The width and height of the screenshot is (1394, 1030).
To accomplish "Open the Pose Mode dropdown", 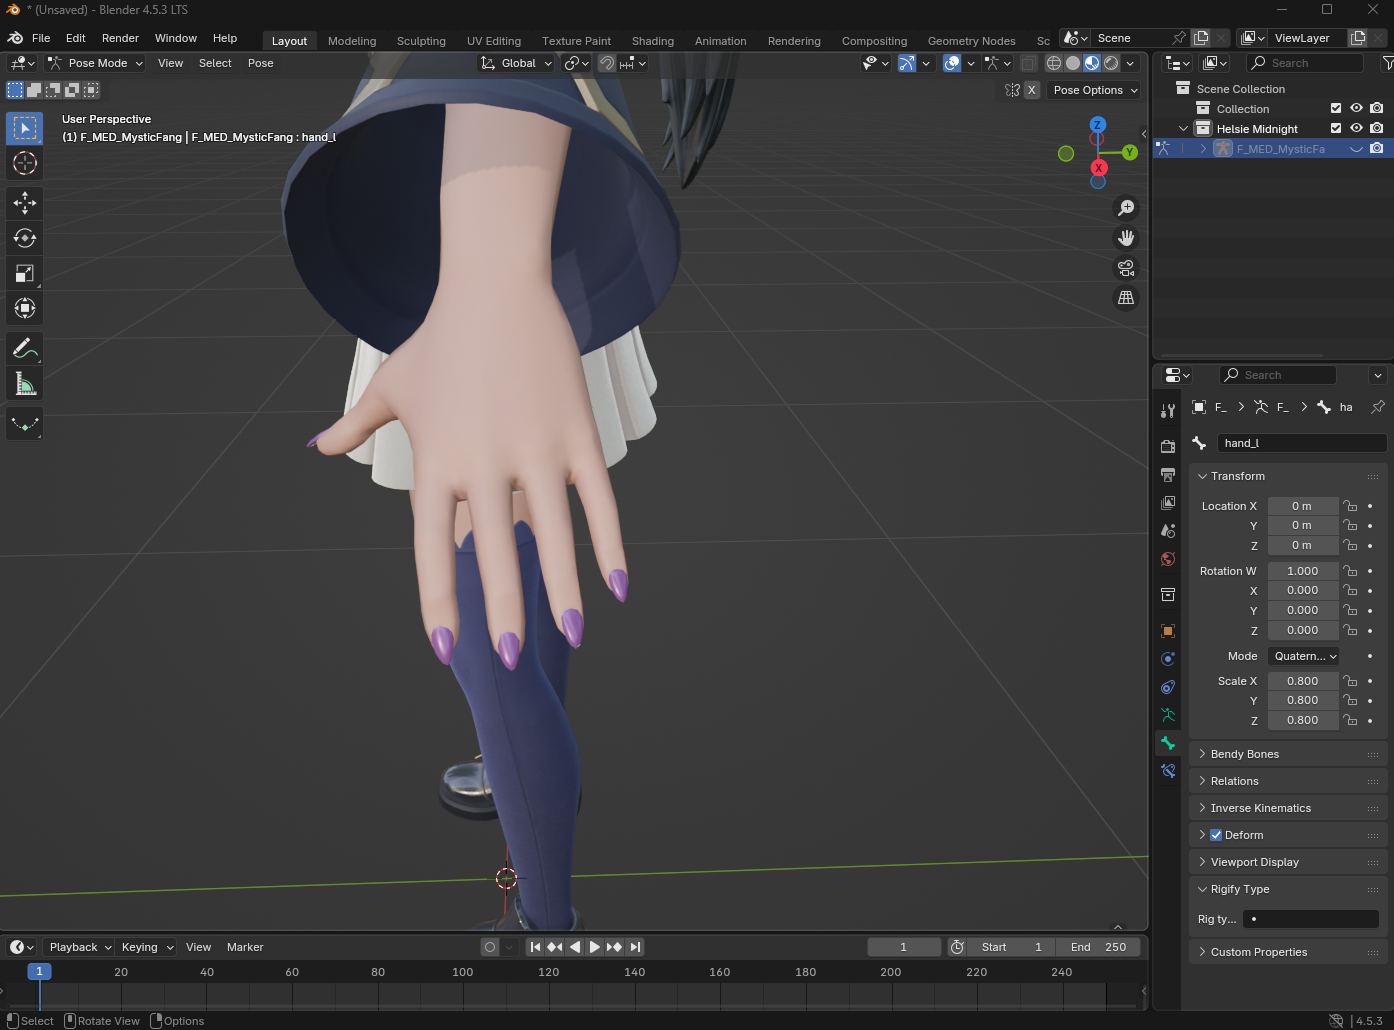I will (96, 63).
